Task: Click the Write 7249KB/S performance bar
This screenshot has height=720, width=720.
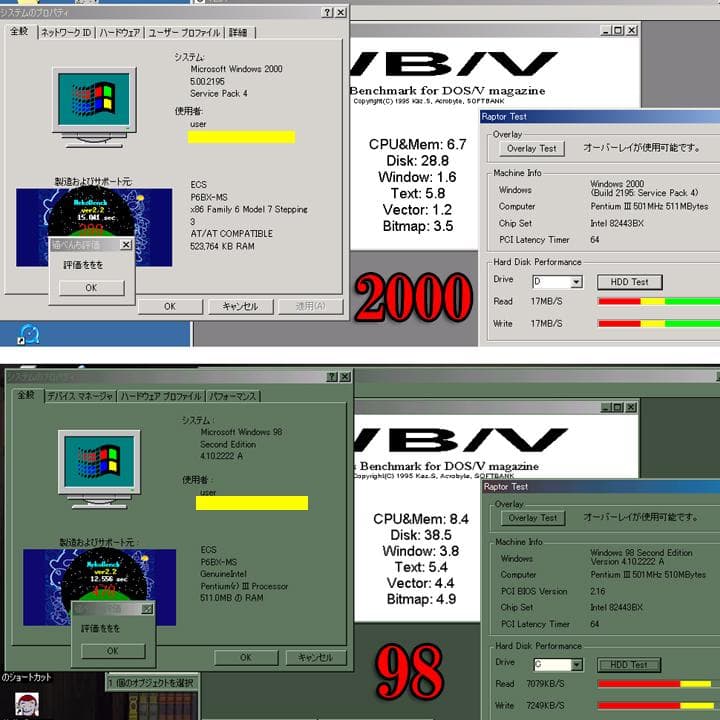Action: point(656,706)
